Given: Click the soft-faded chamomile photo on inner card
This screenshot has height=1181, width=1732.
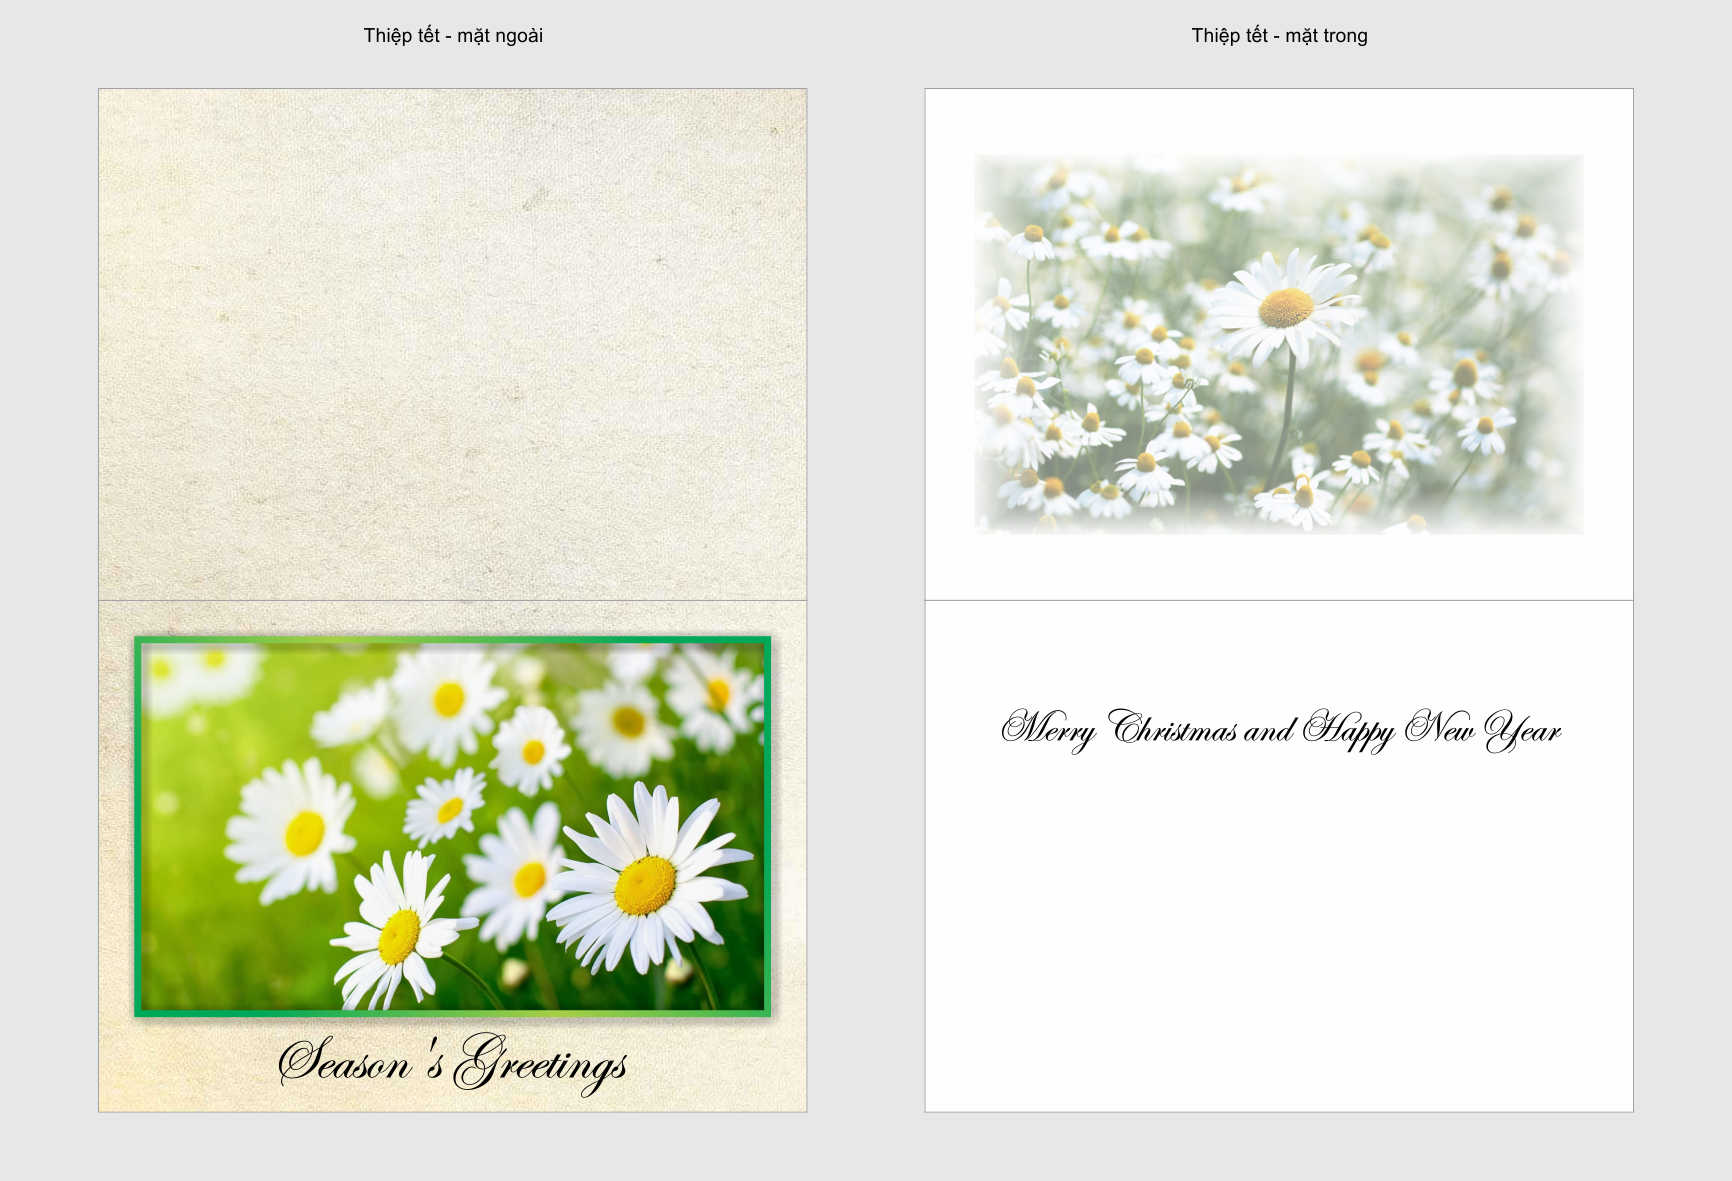Looking at the screenshot, I should click(x=1279, y=344).
